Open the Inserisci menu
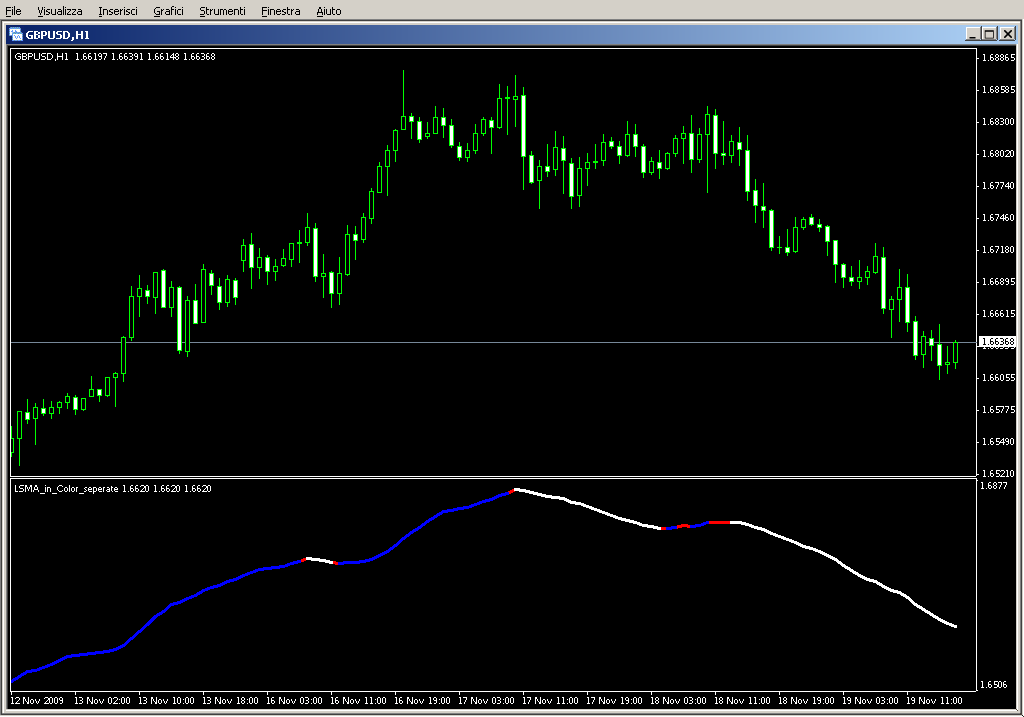 (x=118, y=11)
